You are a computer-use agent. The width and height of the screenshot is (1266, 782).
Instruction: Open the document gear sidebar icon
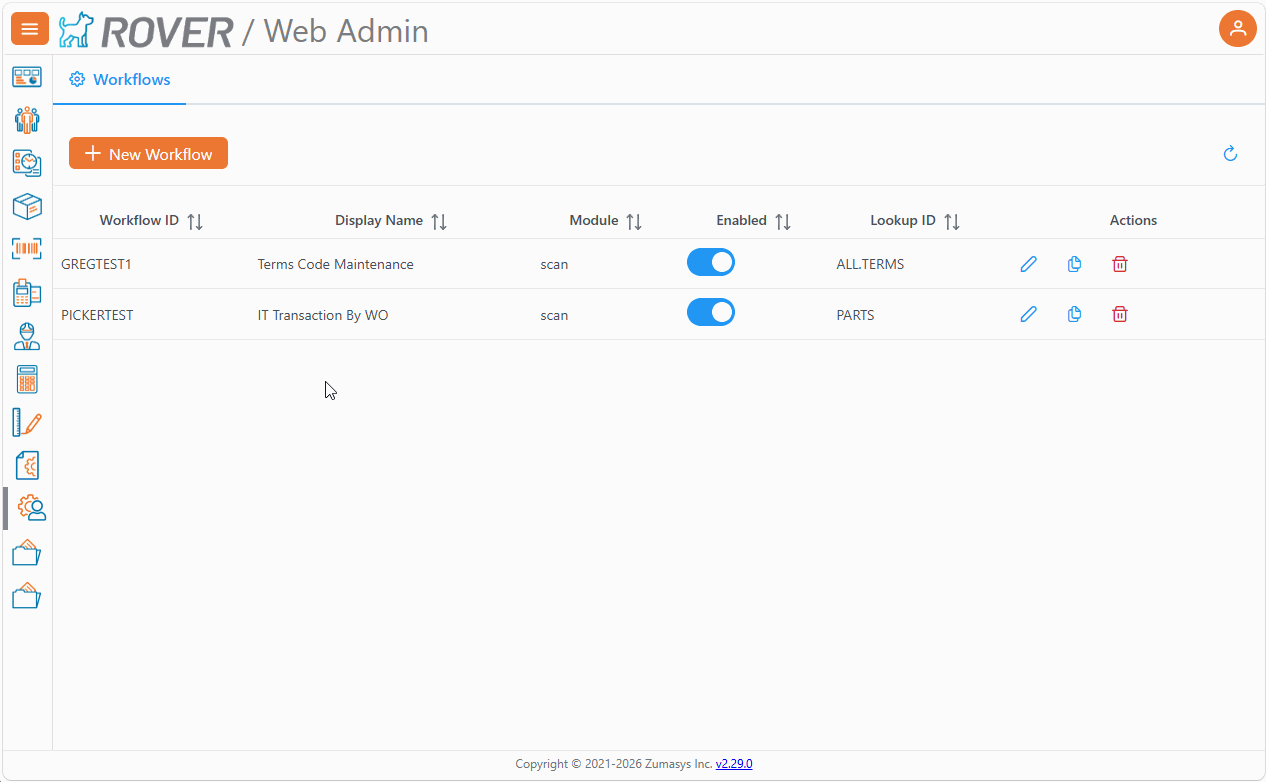point(27,465)
